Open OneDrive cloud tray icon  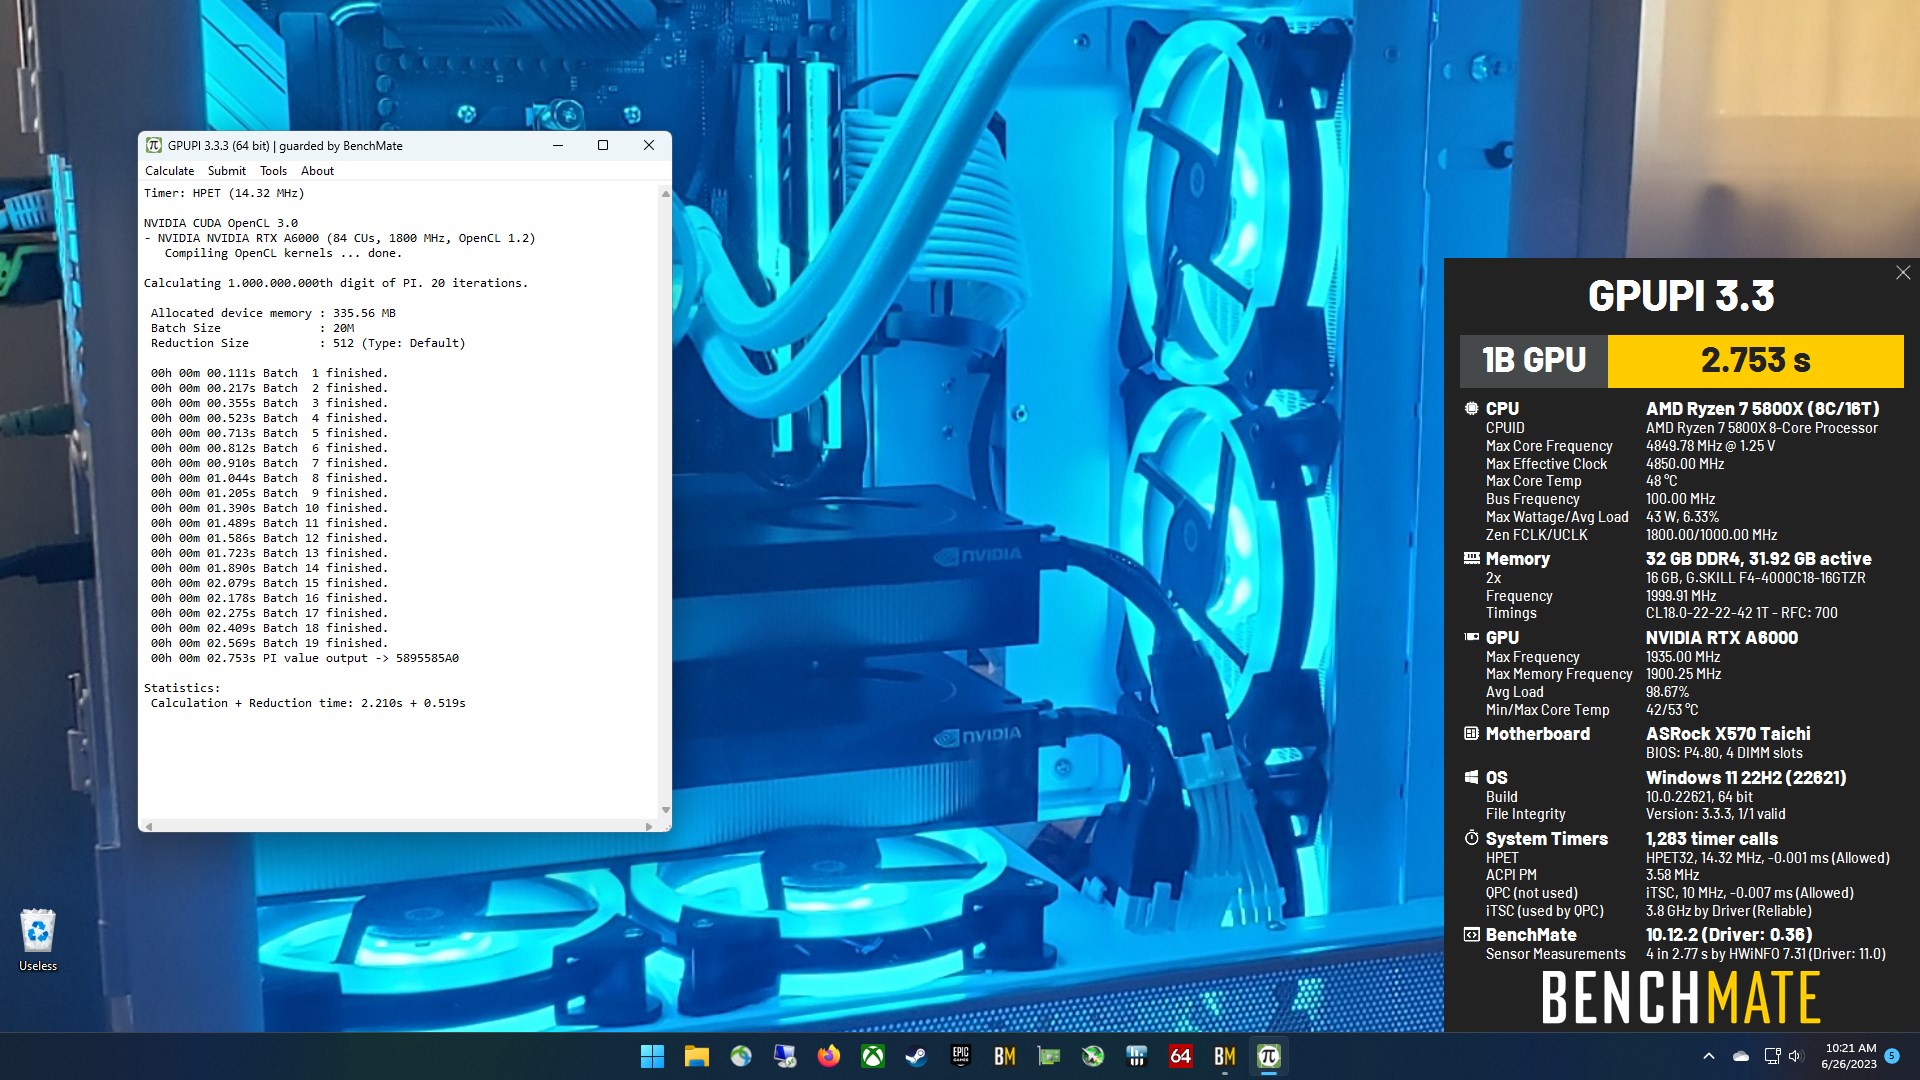pyautogui.click(x=1741, y=1056)
